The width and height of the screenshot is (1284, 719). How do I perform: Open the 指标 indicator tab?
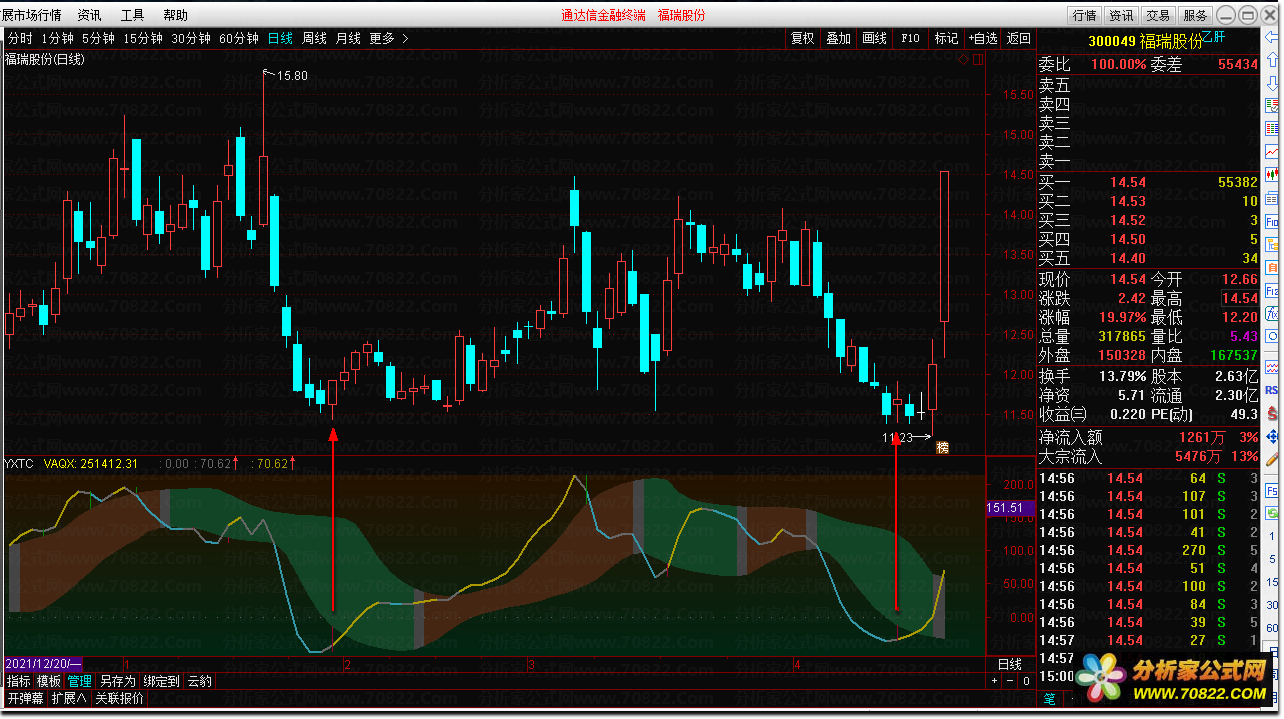pyautogui.click(x=18, y=681)
